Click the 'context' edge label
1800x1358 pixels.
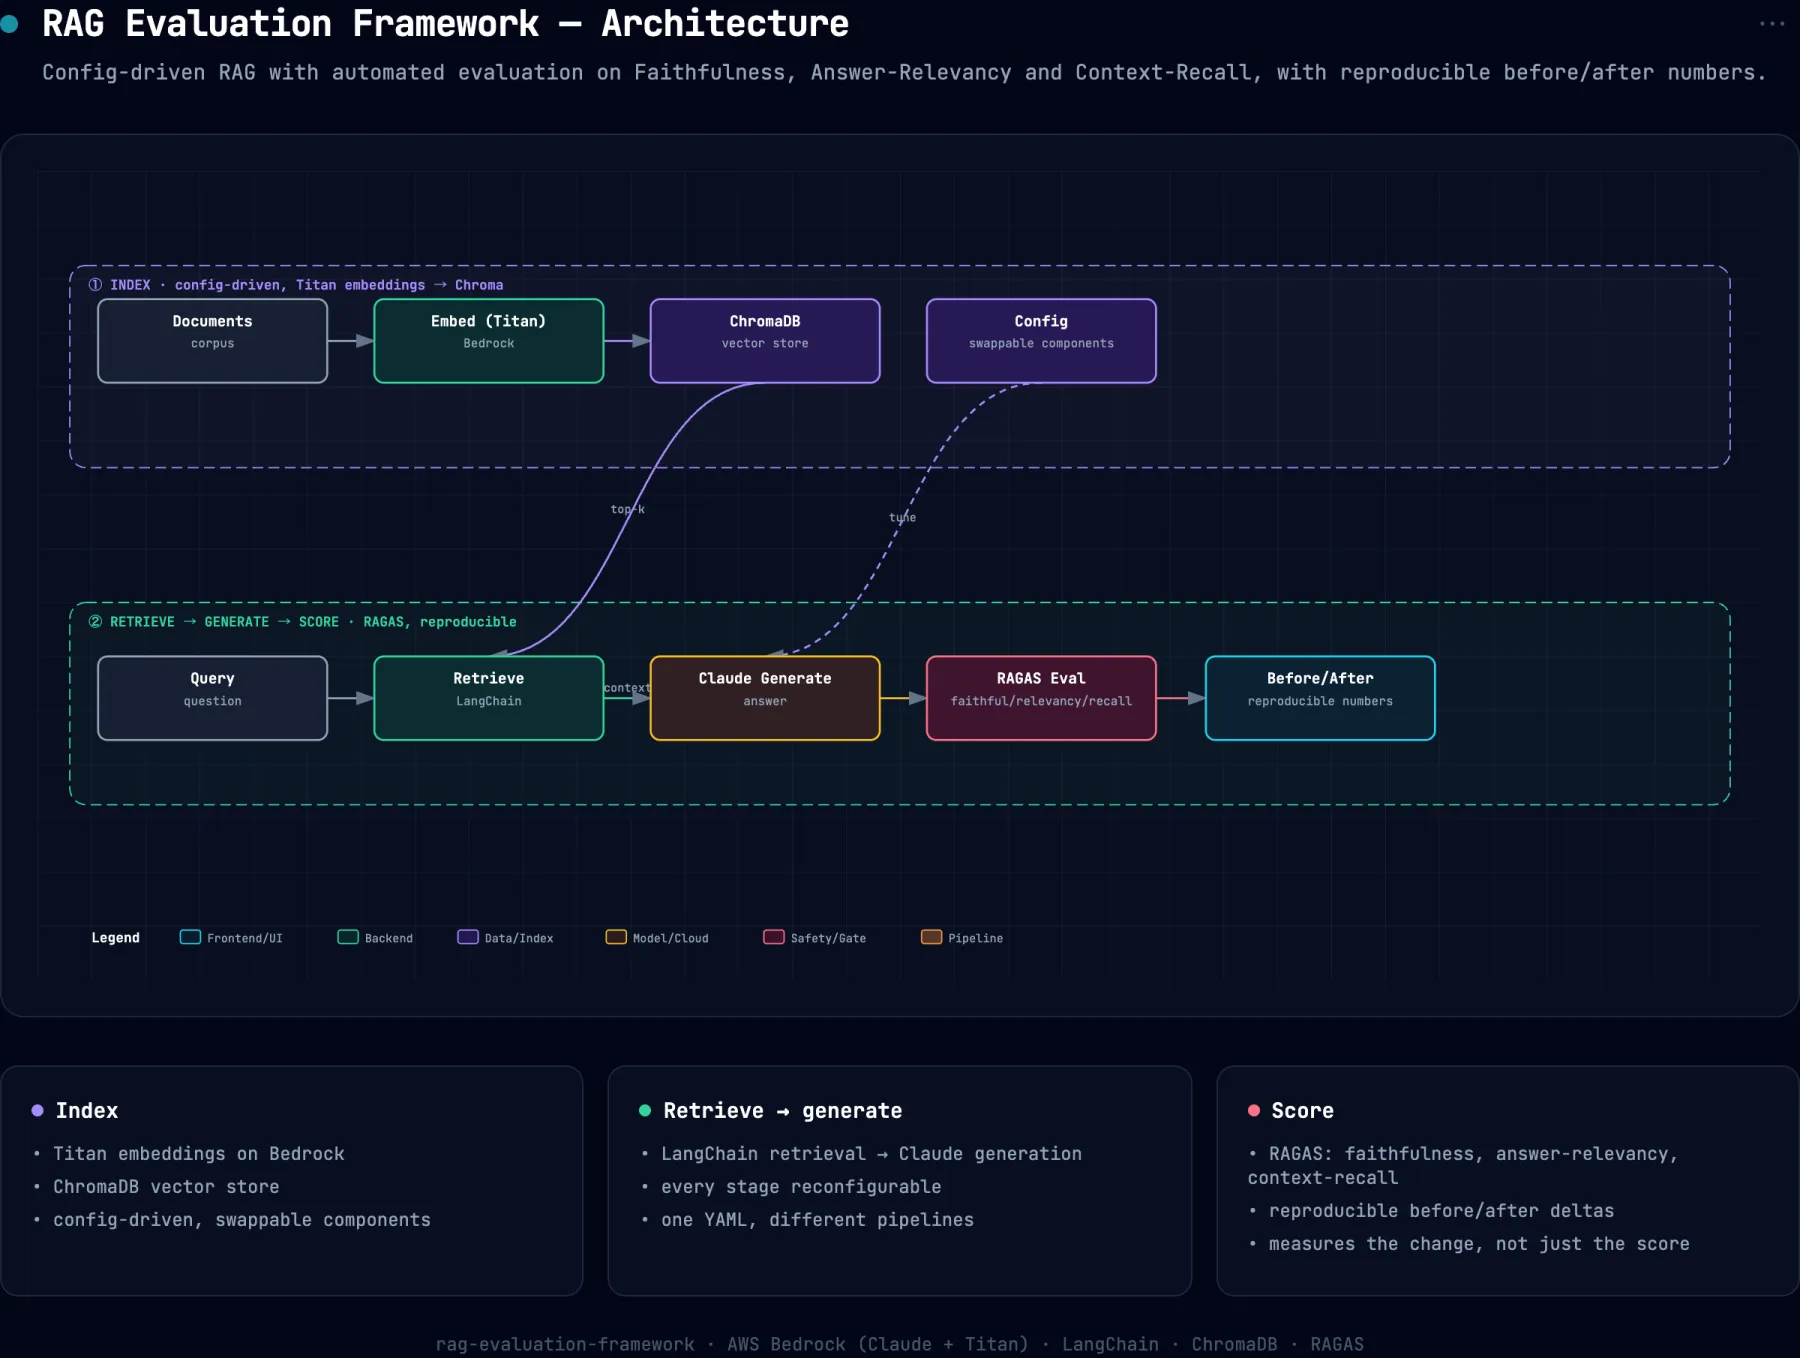pyautogui.click(x=627, y=688)
